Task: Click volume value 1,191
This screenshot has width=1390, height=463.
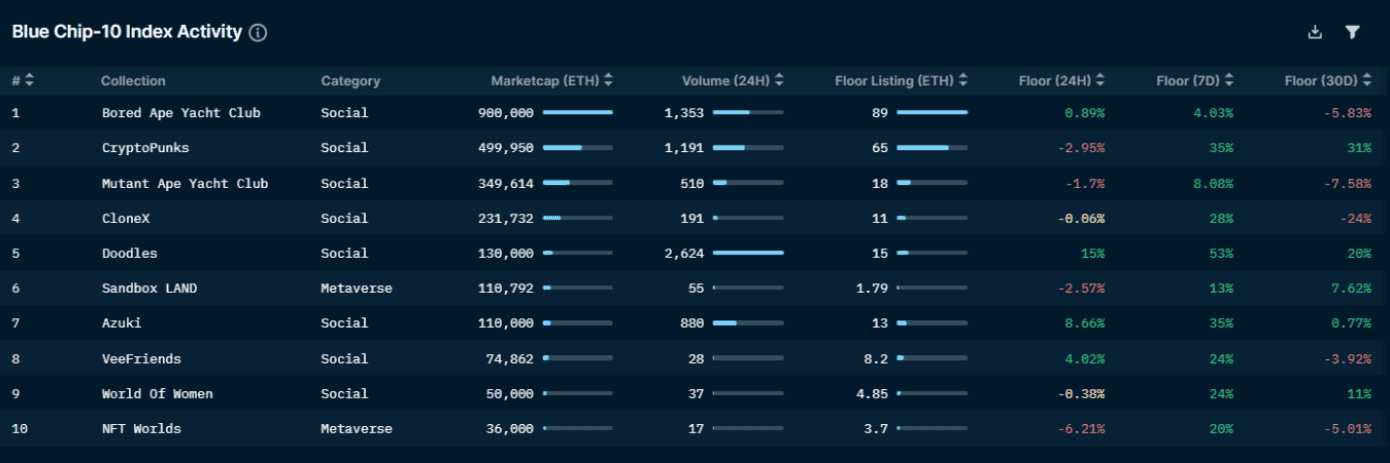Action: point(684,148)
